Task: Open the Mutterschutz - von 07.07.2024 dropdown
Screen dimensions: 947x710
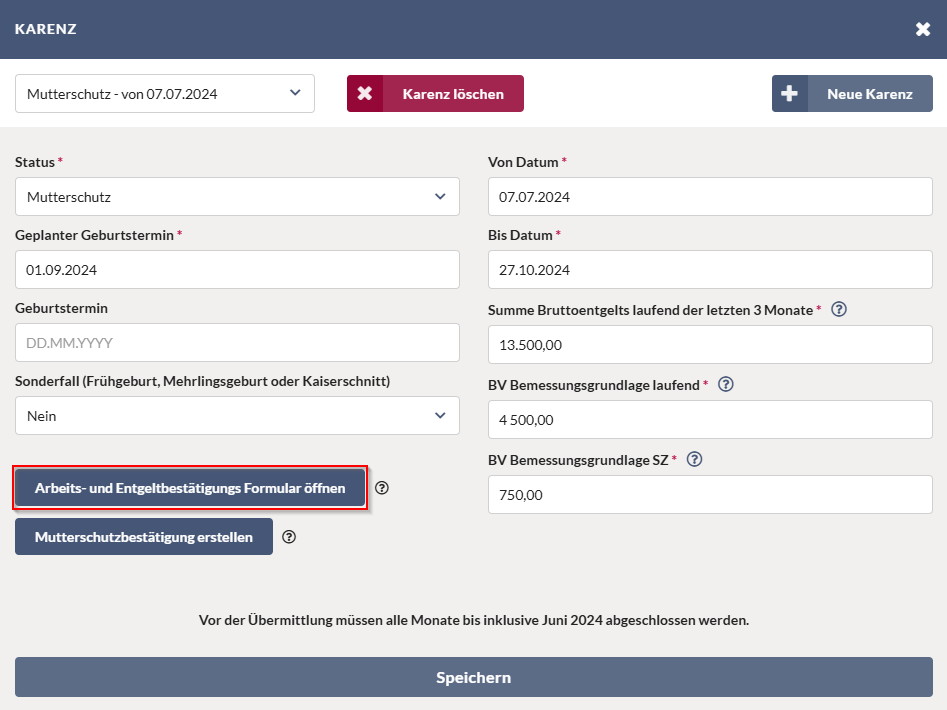Action: [165, 94]
